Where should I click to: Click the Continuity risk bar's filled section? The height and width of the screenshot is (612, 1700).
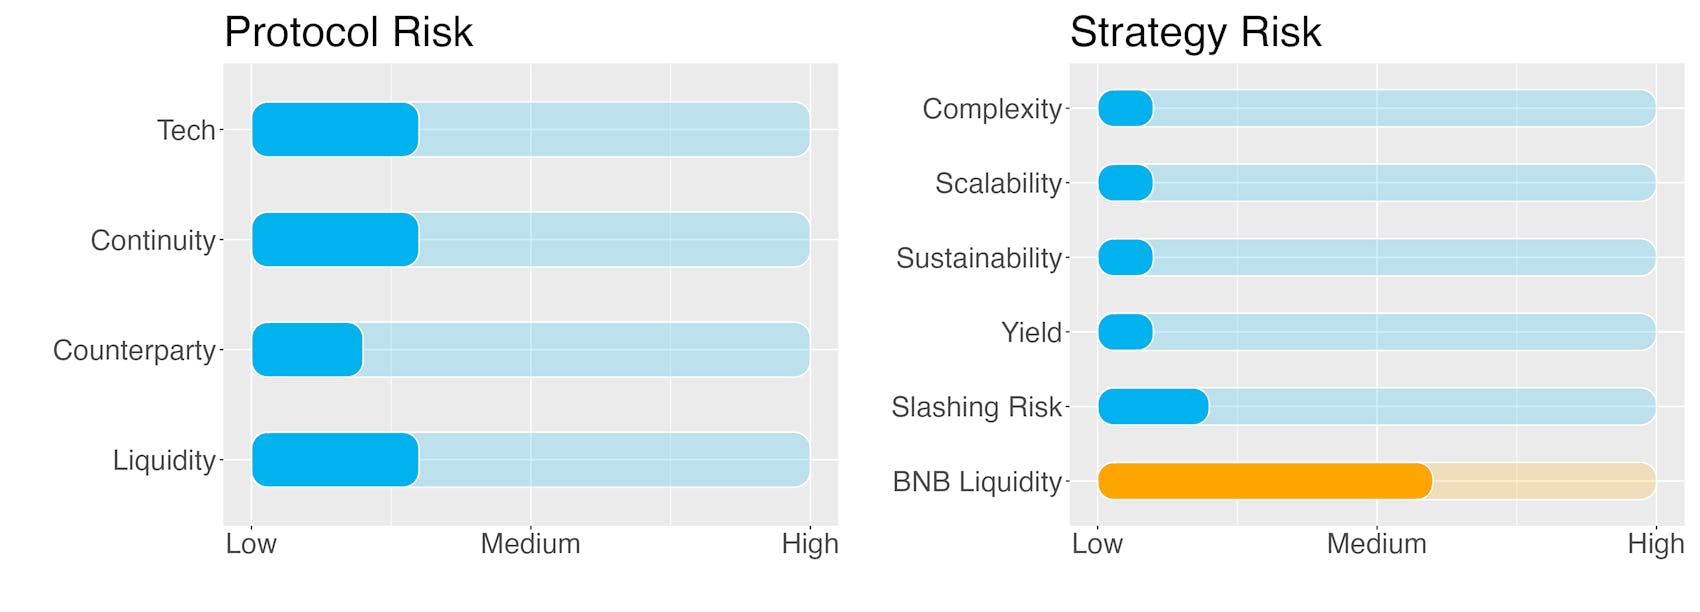click(335, 240)
